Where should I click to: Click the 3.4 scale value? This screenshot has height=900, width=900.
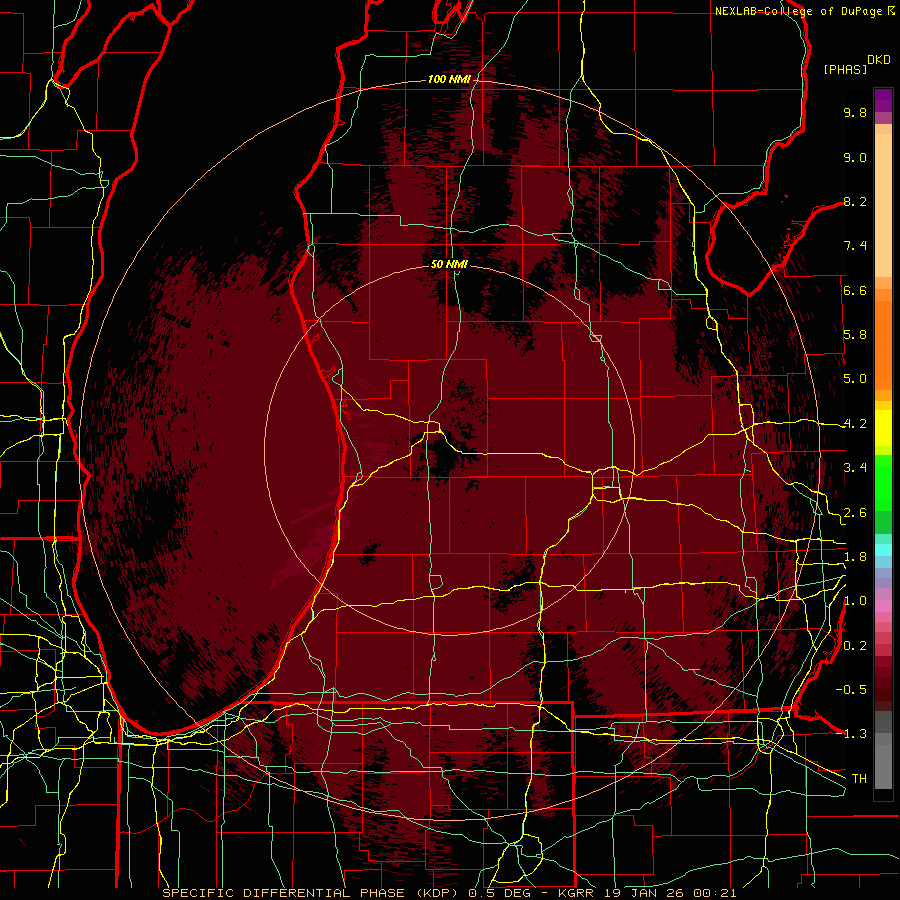pos(855,468)
